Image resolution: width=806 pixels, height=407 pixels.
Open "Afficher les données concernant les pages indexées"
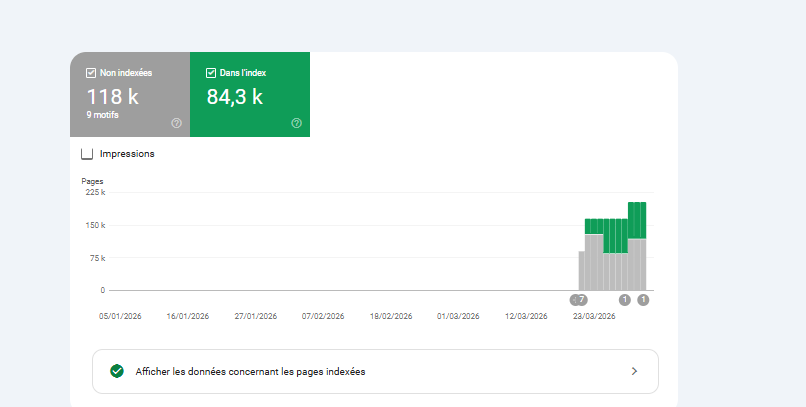click(375, 372)
